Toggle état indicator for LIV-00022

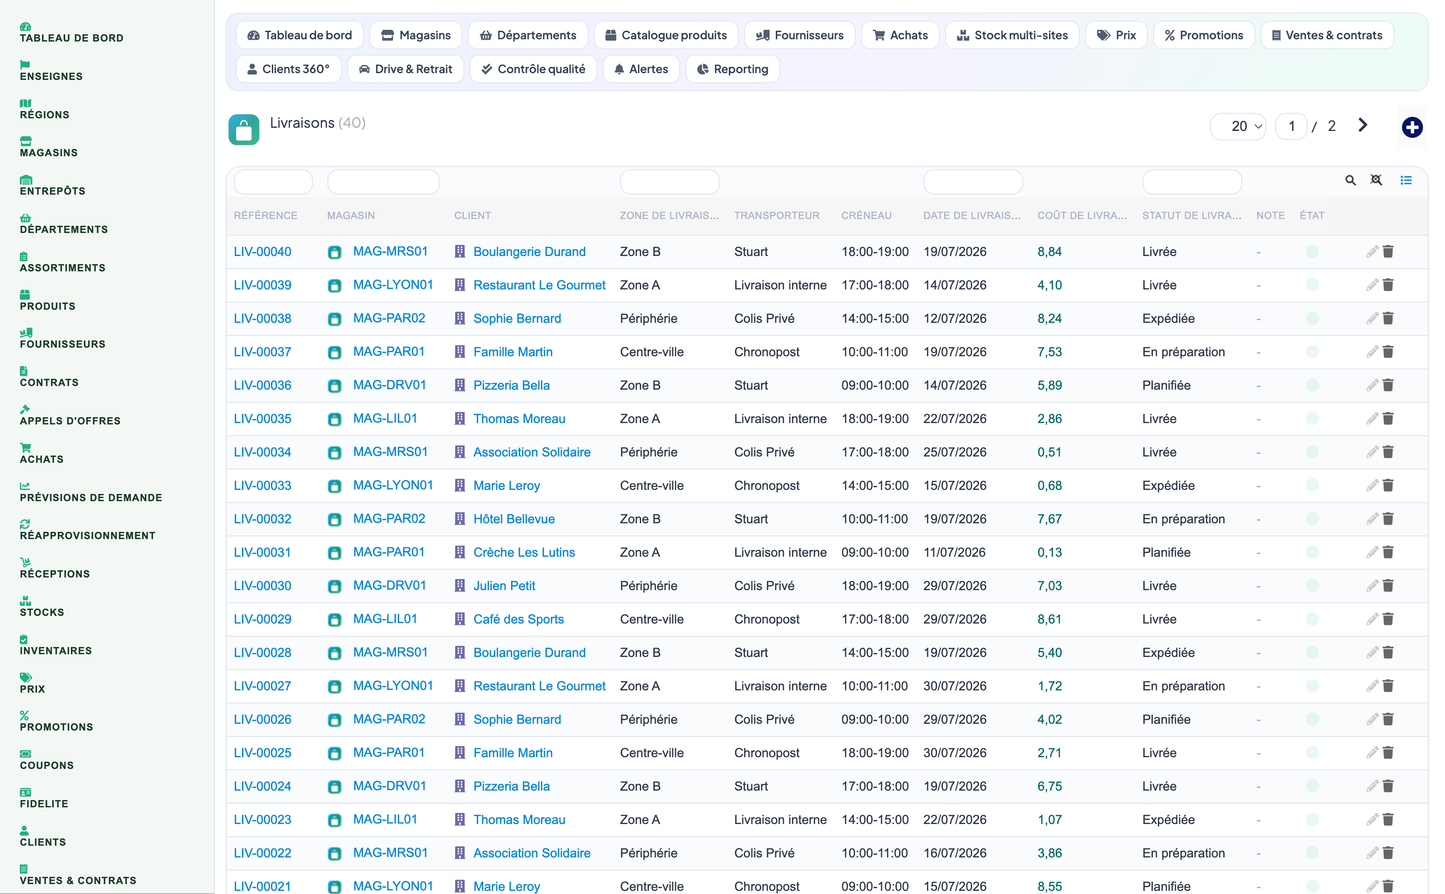point(1312,853)
